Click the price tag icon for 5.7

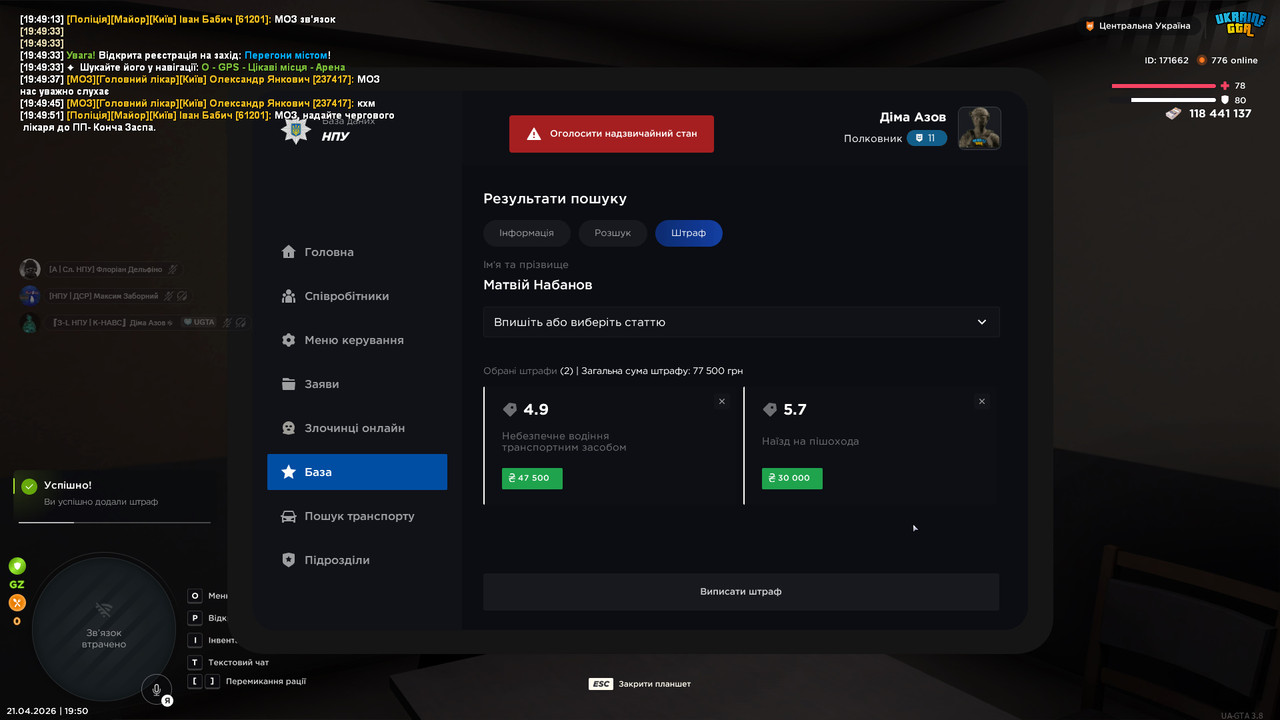(770, 410)
